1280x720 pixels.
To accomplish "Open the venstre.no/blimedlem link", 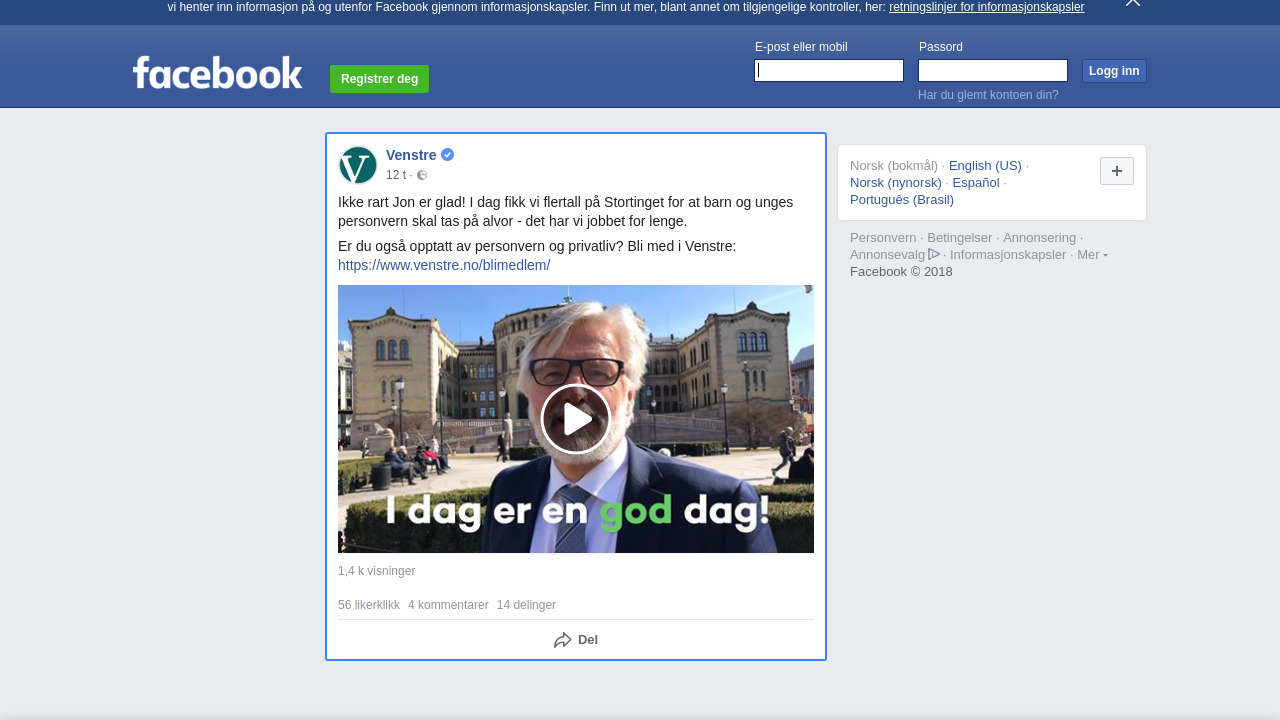I will (x=444, y=265).
